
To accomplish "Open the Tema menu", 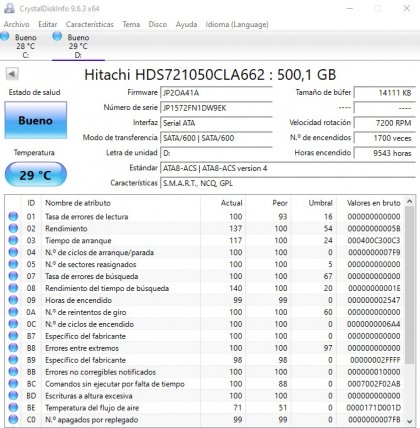I will click(x=131, y=24).
